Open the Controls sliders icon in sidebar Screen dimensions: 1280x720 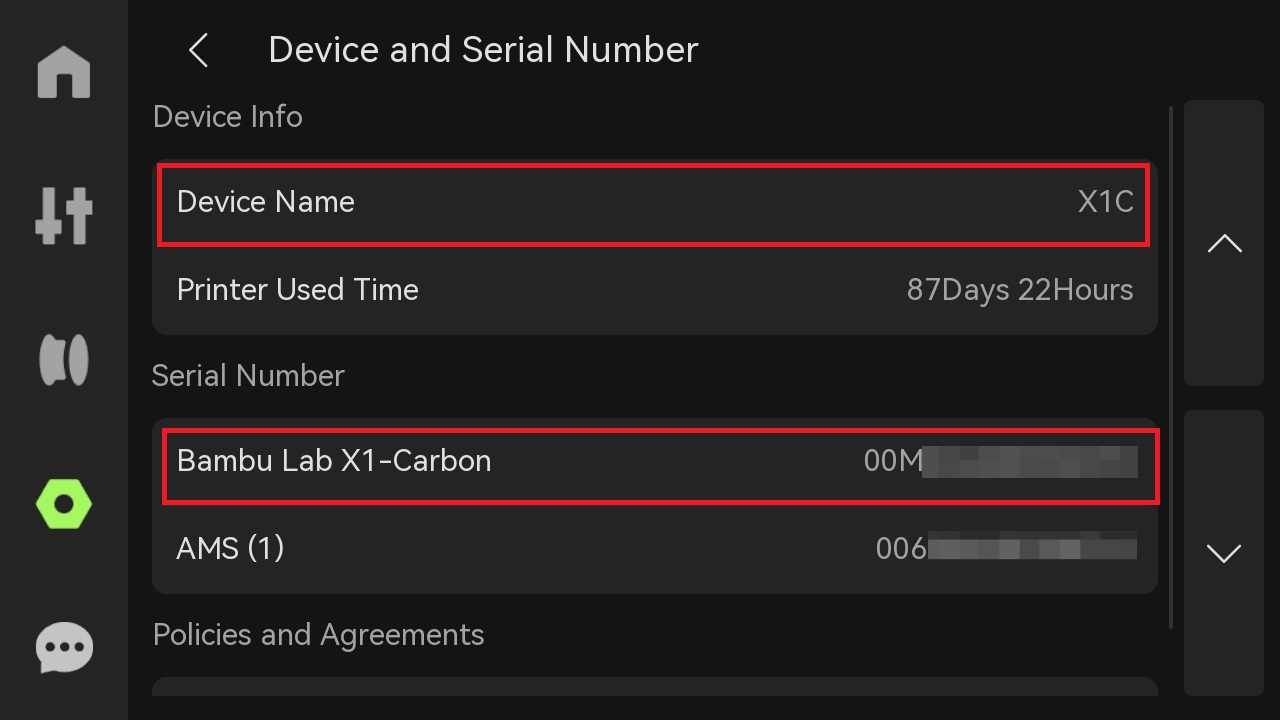tap(64, 216)
